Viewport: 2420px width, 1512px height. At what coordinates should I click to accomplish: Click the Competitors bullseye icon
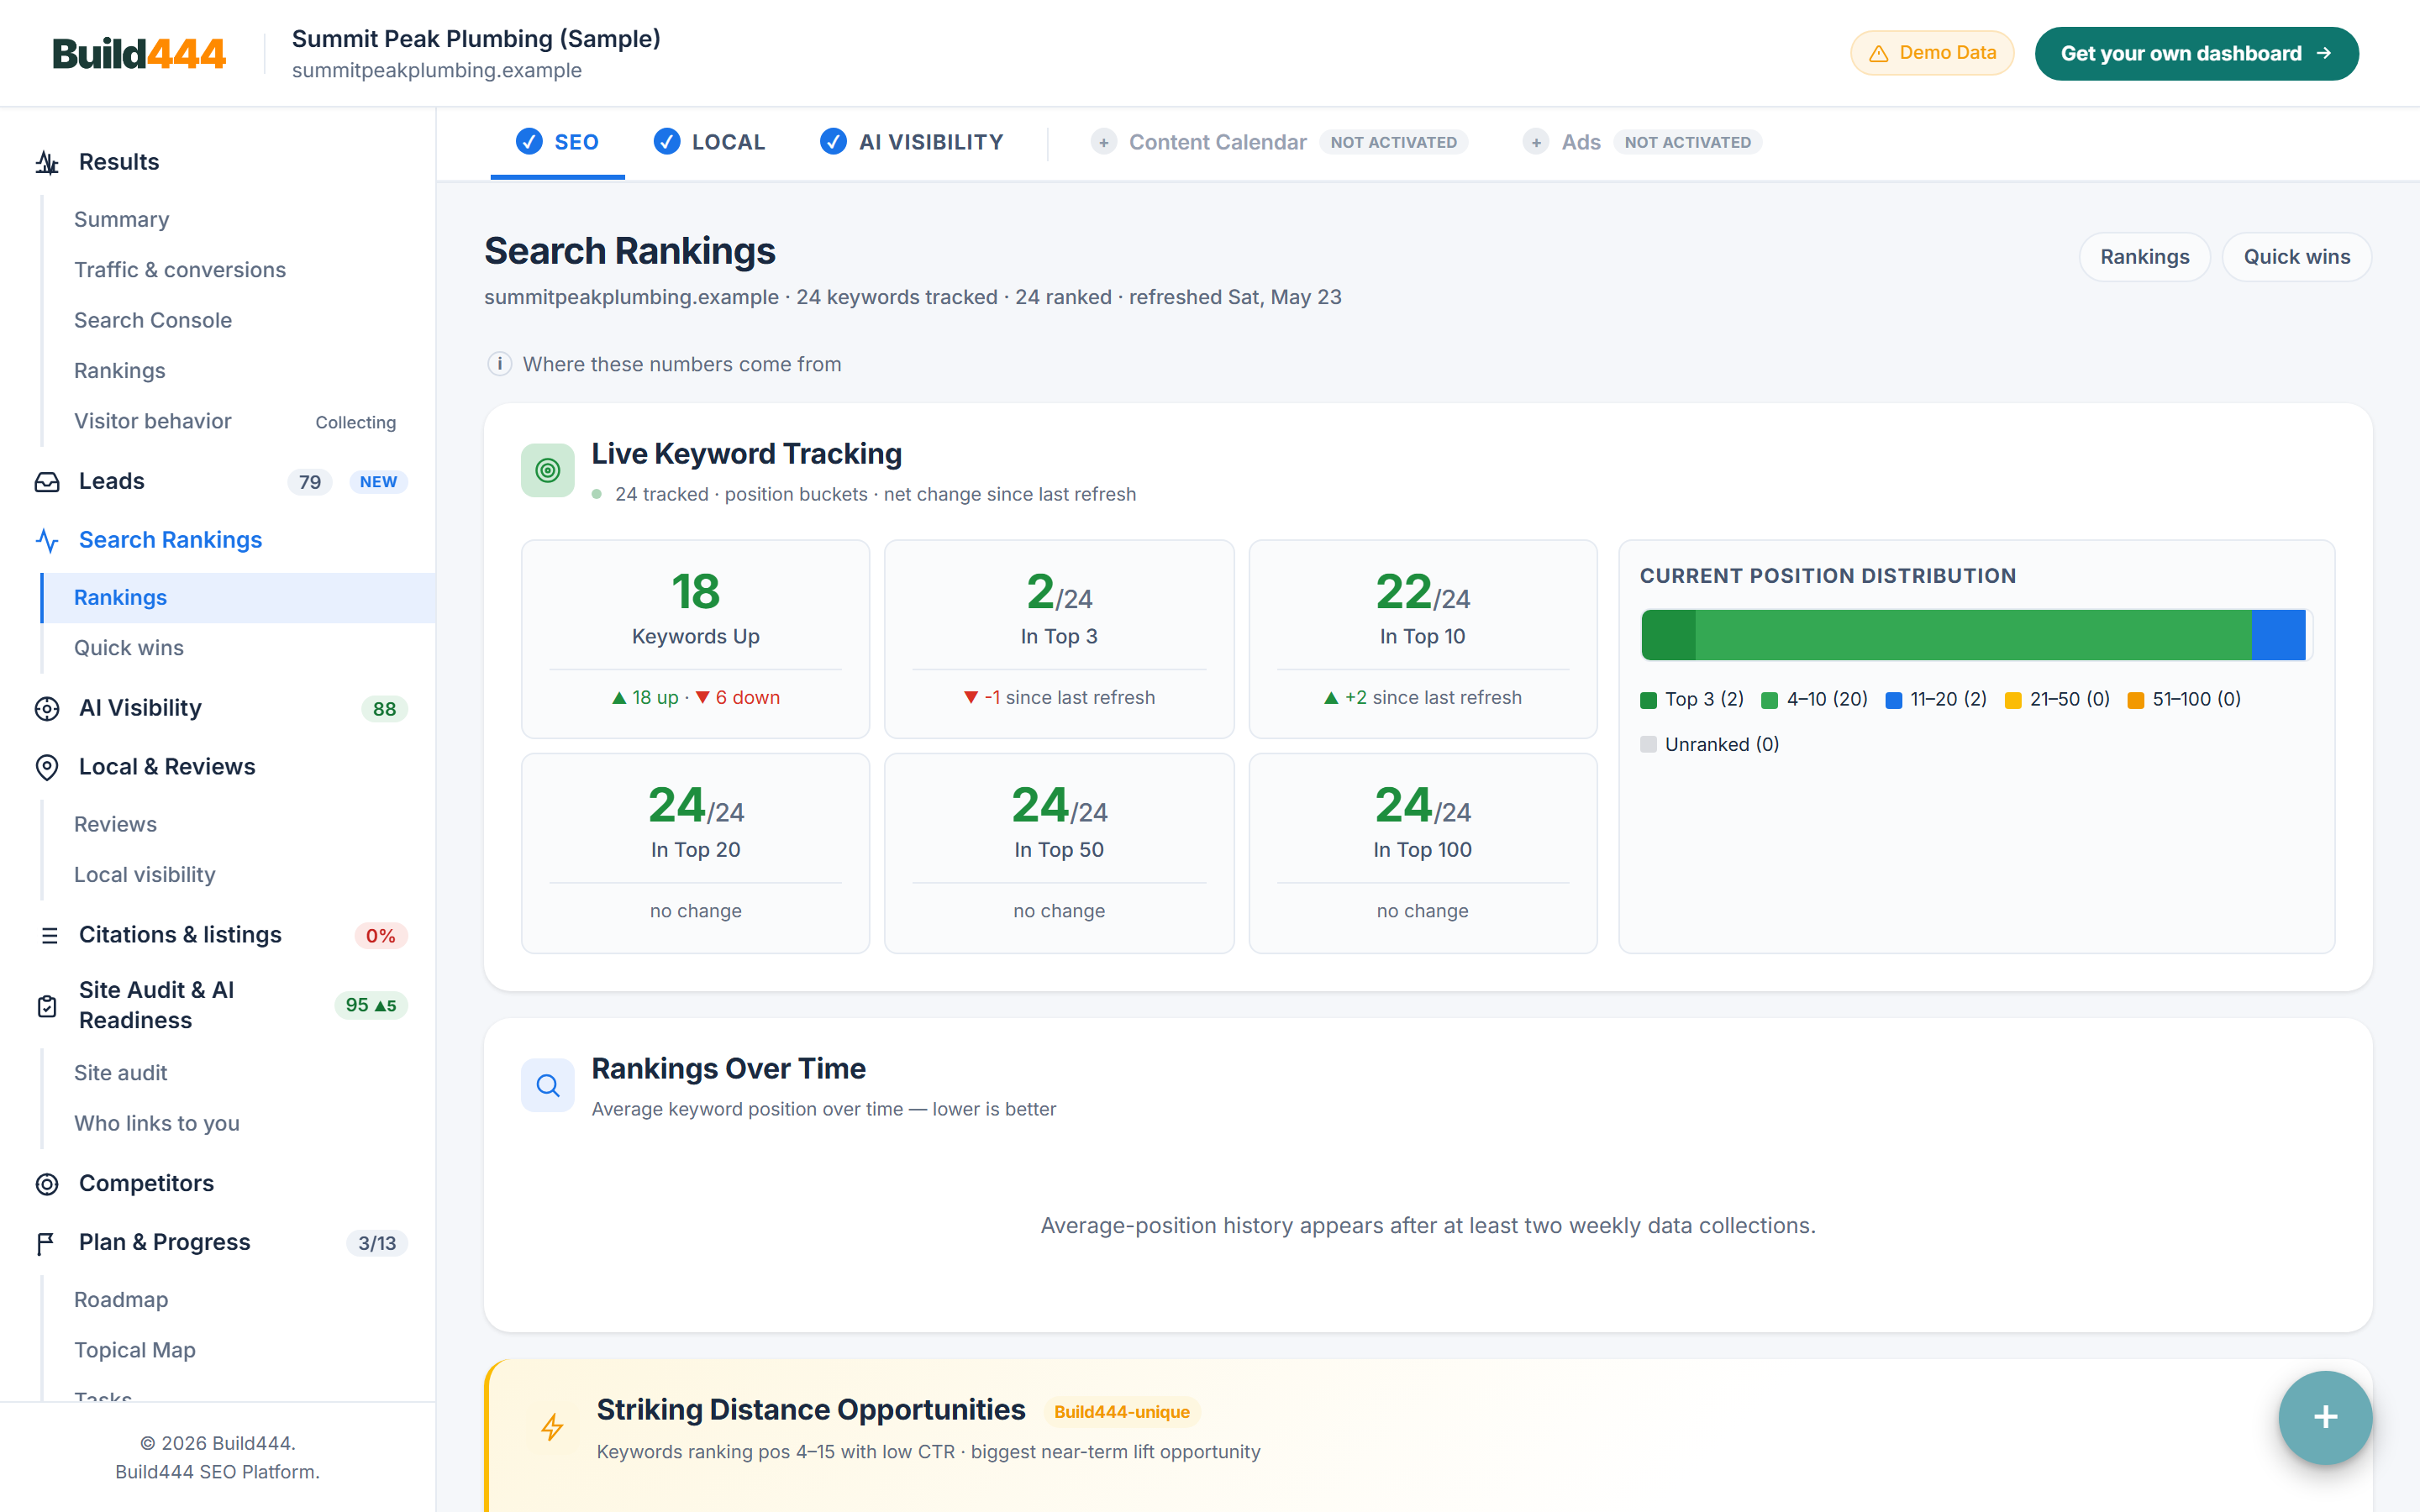(47, 1184)
